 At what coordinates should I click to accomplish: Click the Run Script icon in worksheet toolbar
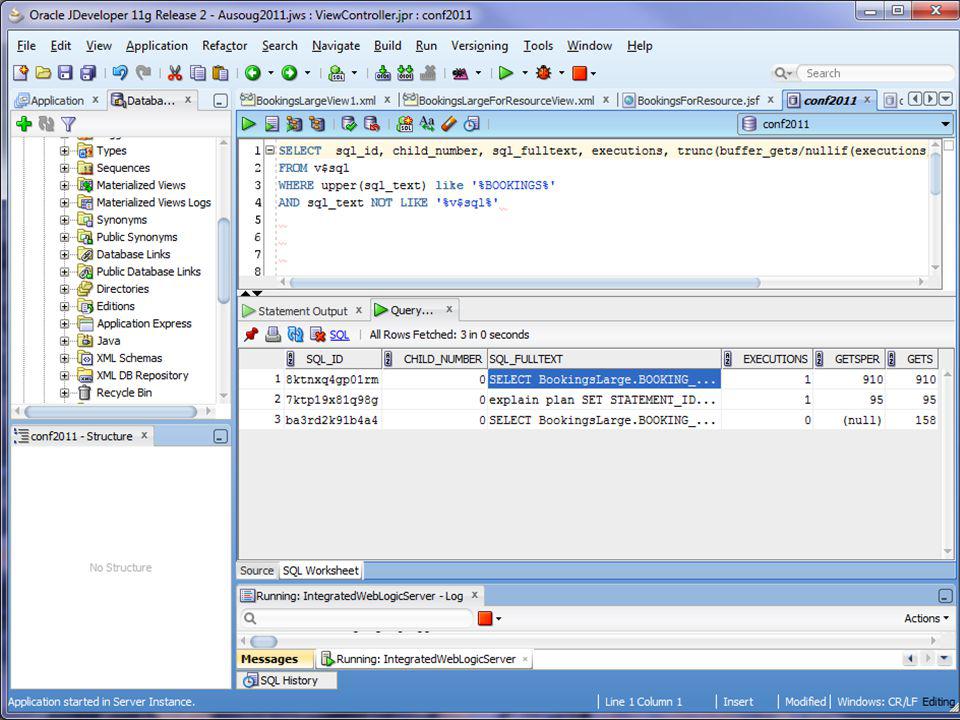pyautogui.click(x=272, y=124)
